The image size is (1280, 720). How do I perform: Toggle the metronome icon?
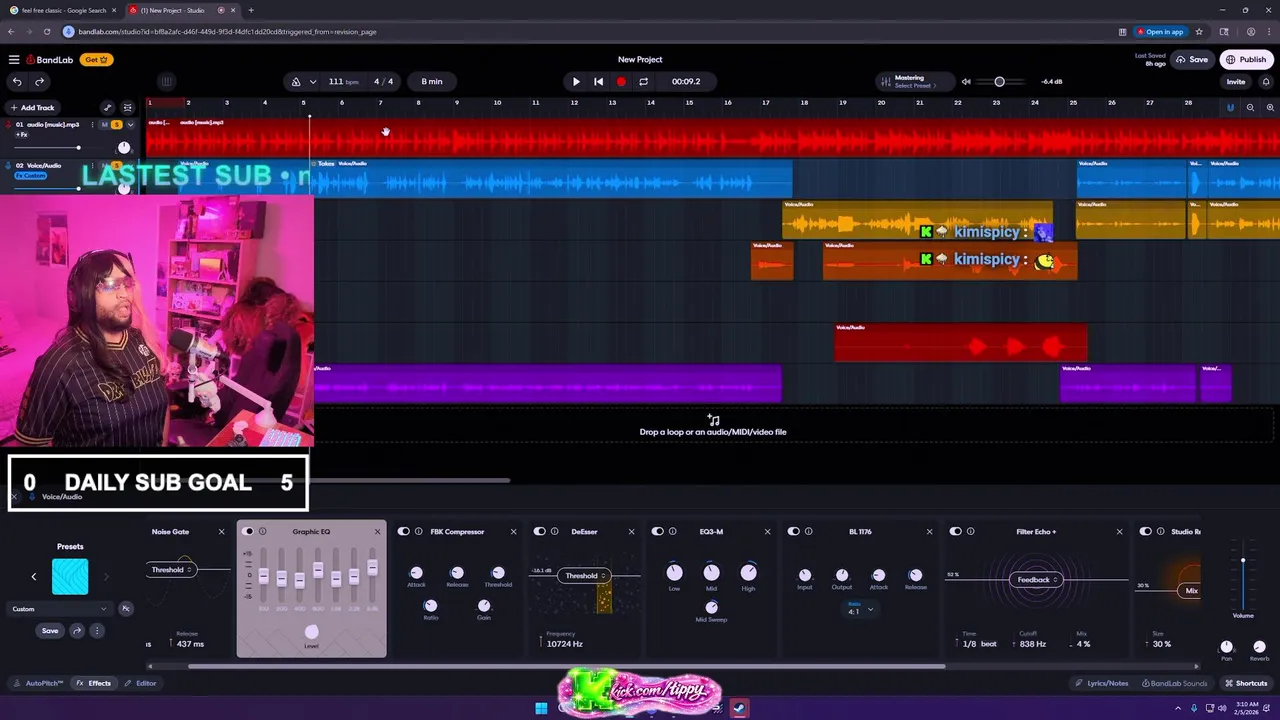[x=296, y=82]
